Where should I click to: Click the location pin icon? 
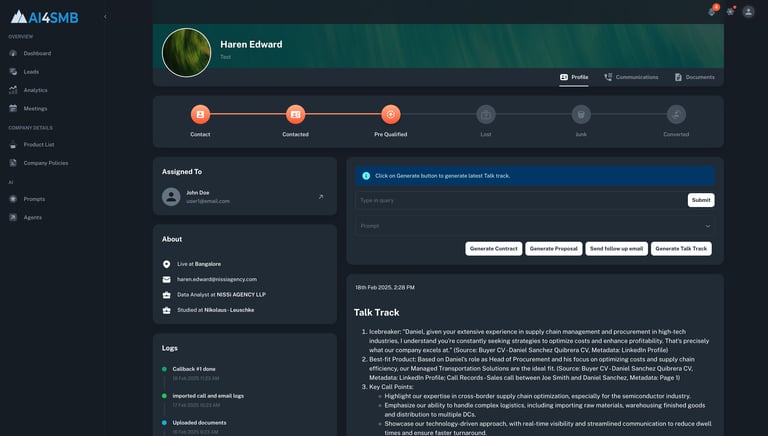167,264
